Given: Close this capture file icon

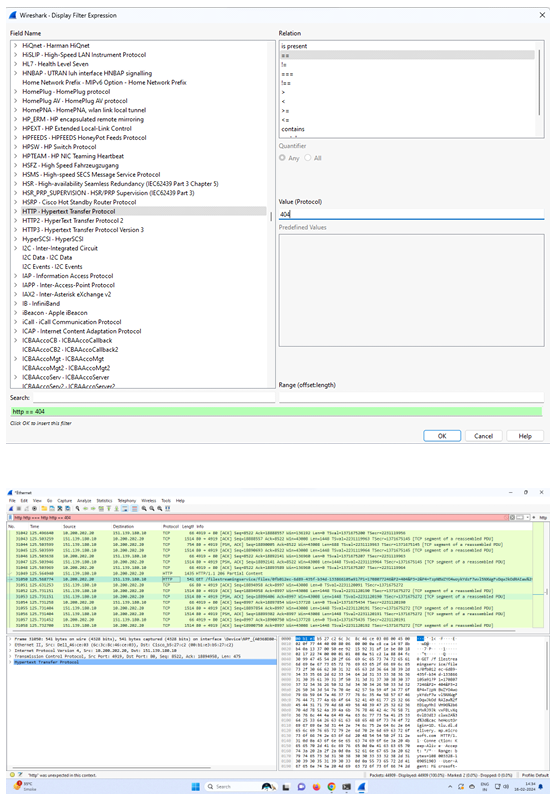Looking at the screenshot, I should click(60, 509).
